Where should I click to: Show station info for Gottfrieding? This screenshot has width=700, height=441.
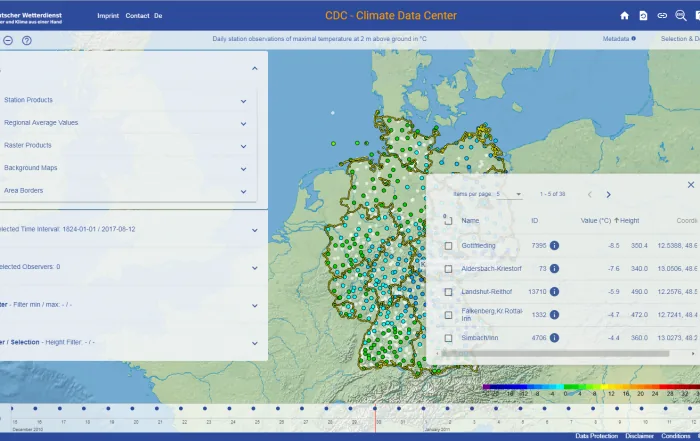(554, 245)
